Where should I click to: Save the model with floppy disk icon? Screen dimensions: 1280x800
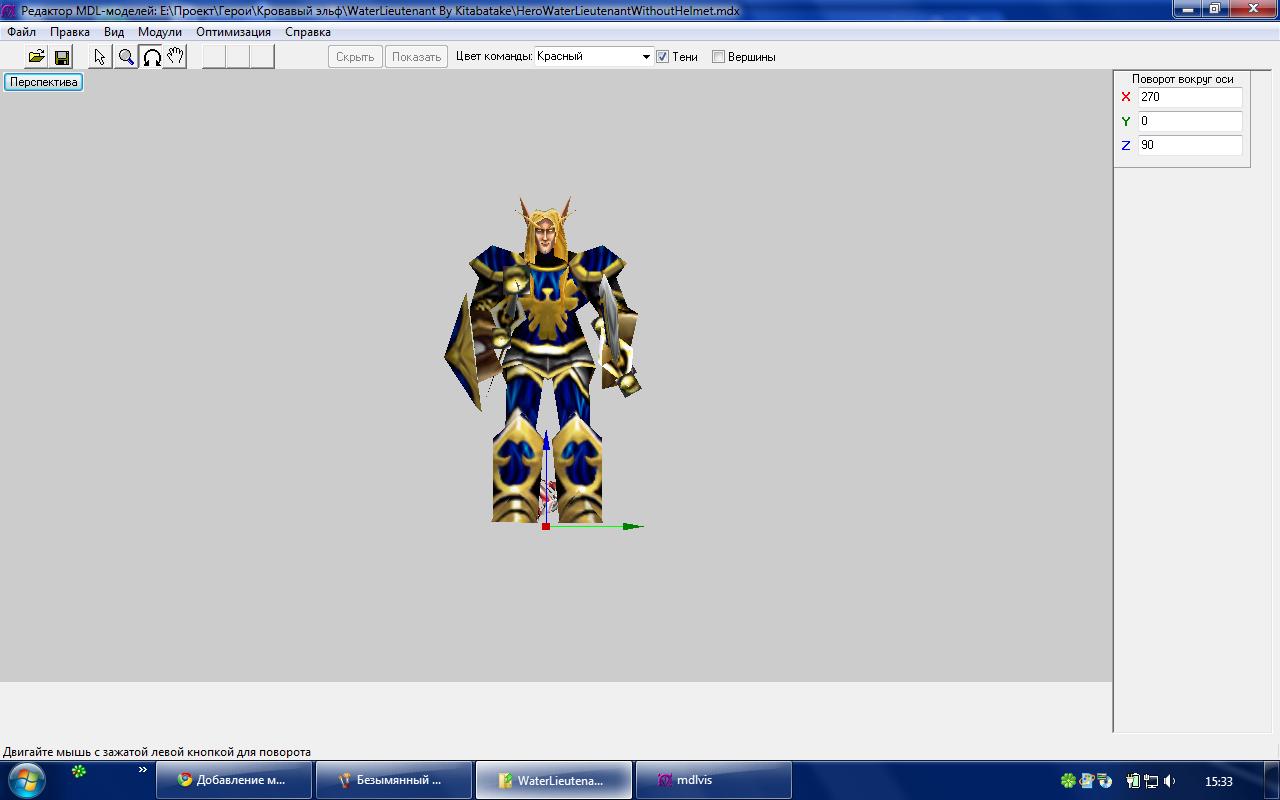[61, 57]
